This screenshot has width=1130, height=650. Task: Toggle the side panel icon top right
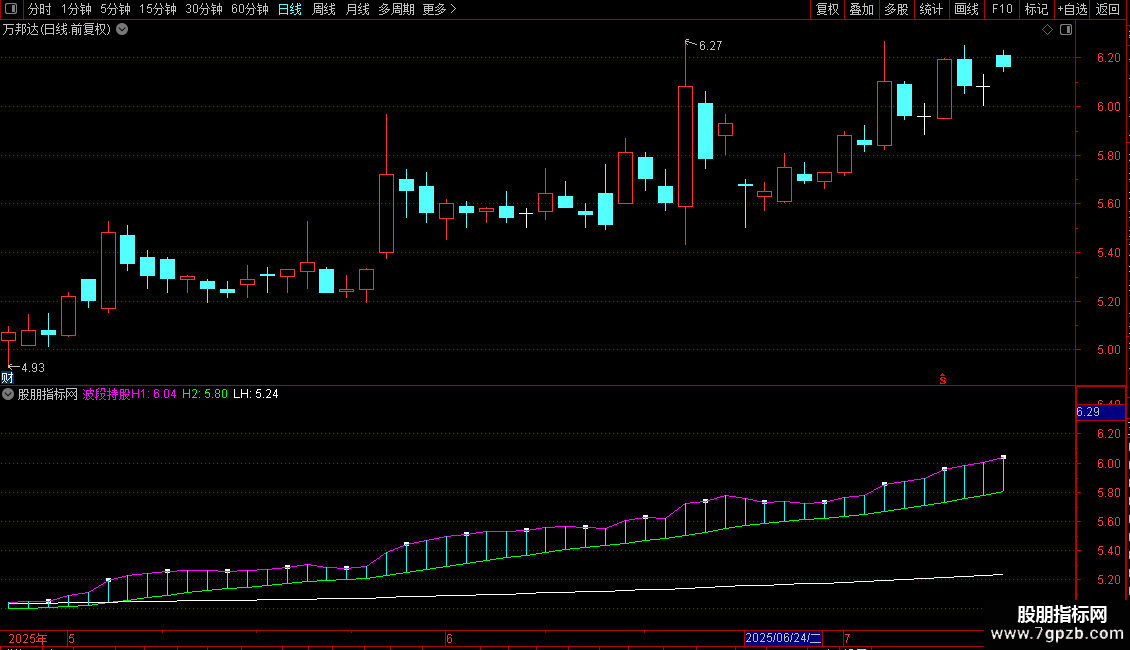coord(1066,30)
